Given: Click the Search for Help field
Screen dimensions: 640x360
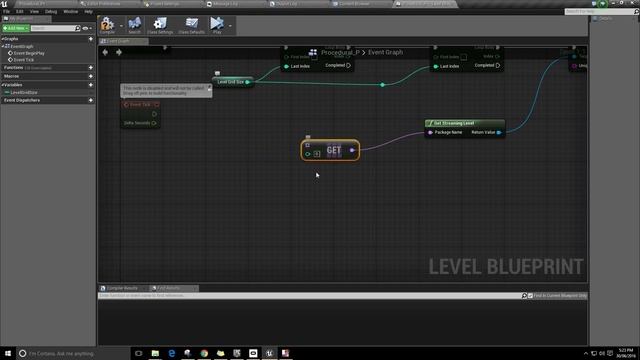Looking at the screenshot, I should click(599, 11).
